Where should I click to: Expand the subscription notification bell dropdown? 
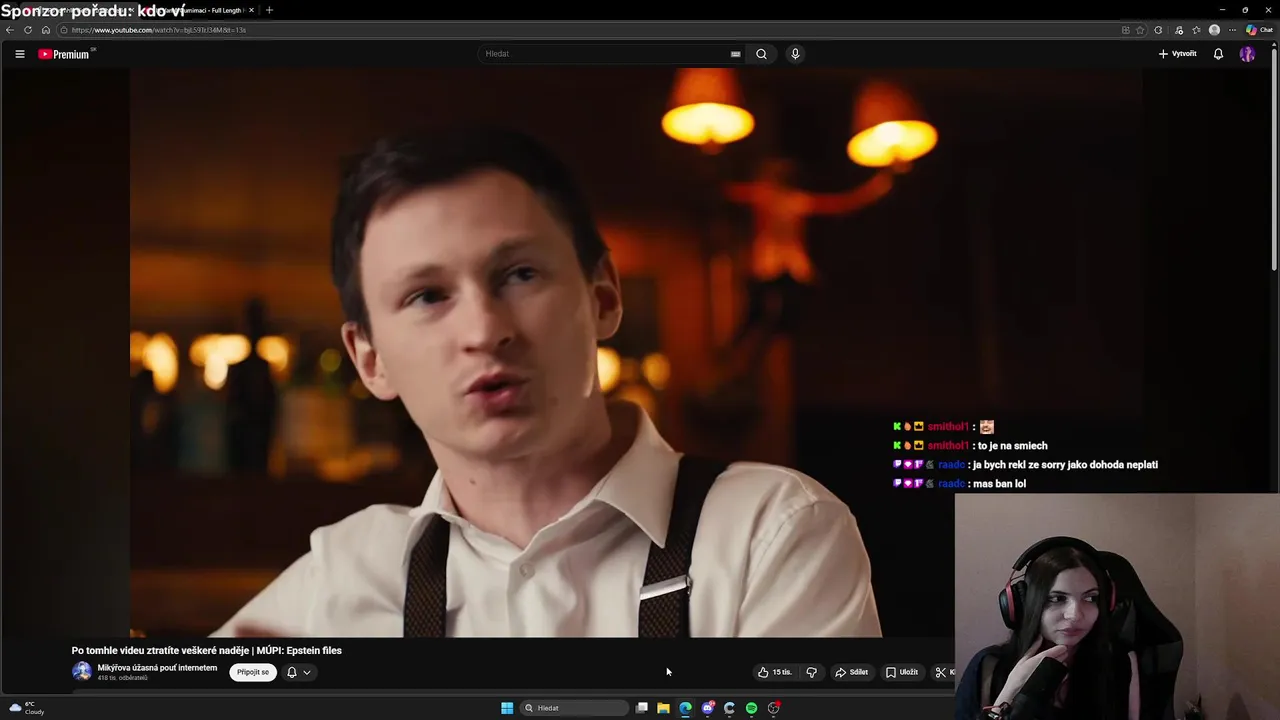click(299, 672)
